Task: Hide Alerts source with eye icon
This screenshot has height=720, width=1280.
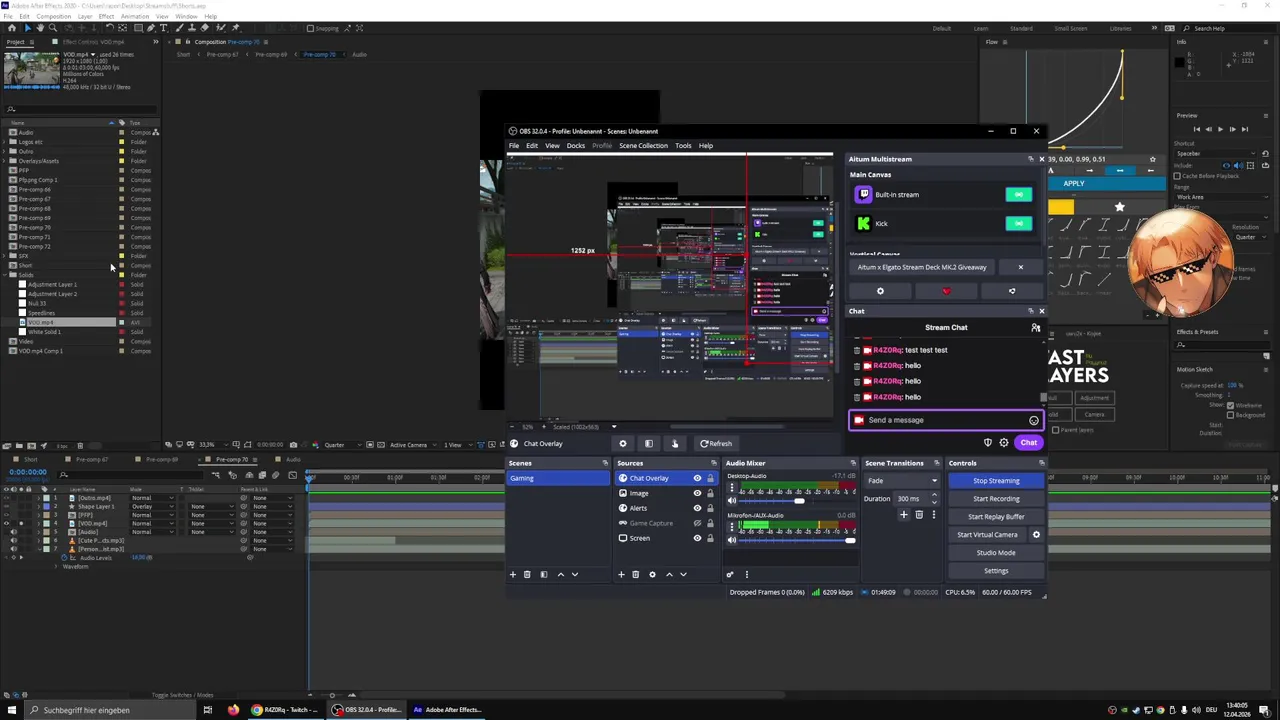Action: click(x=697, y=508)
